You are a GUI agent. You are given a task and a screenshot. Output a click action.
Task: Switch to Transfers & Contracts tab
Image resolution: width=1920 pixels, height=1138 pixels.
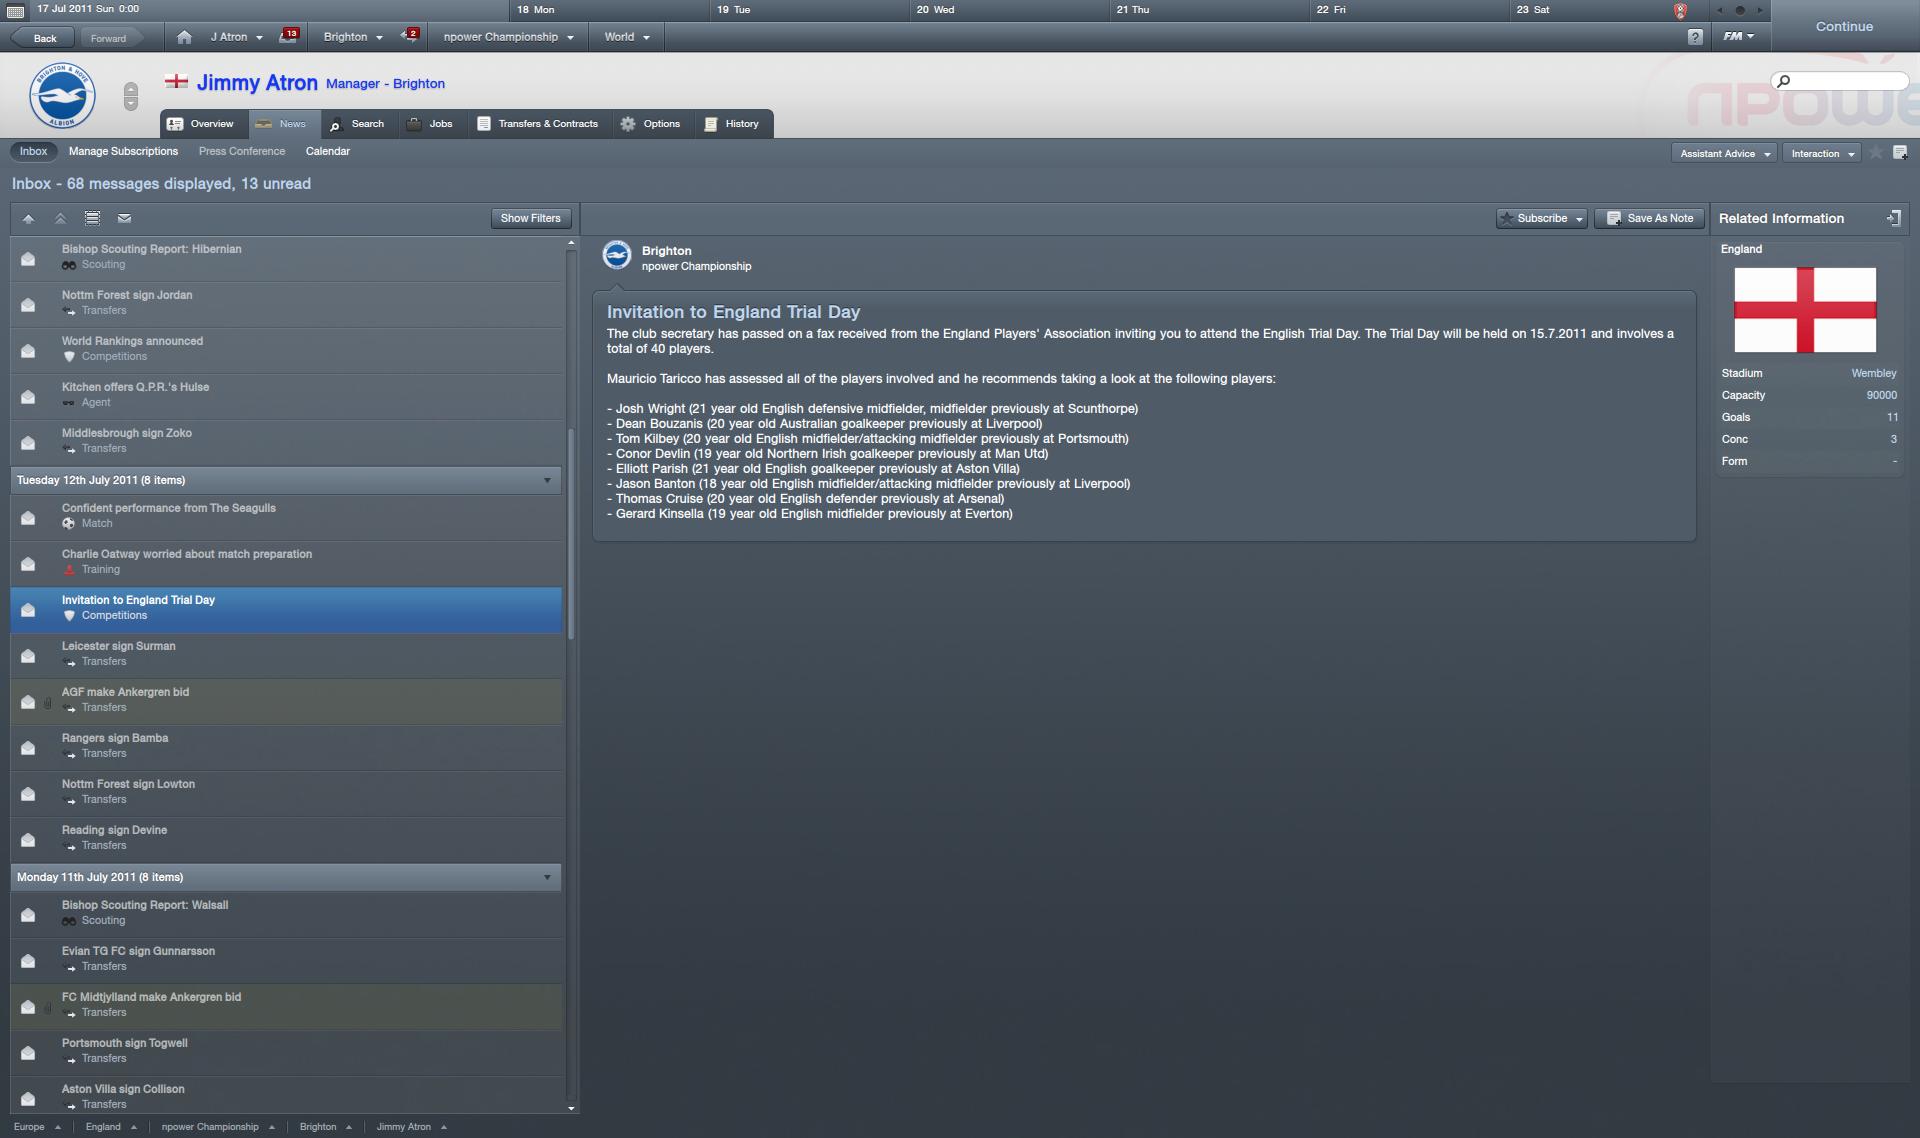tap(538, 124)
